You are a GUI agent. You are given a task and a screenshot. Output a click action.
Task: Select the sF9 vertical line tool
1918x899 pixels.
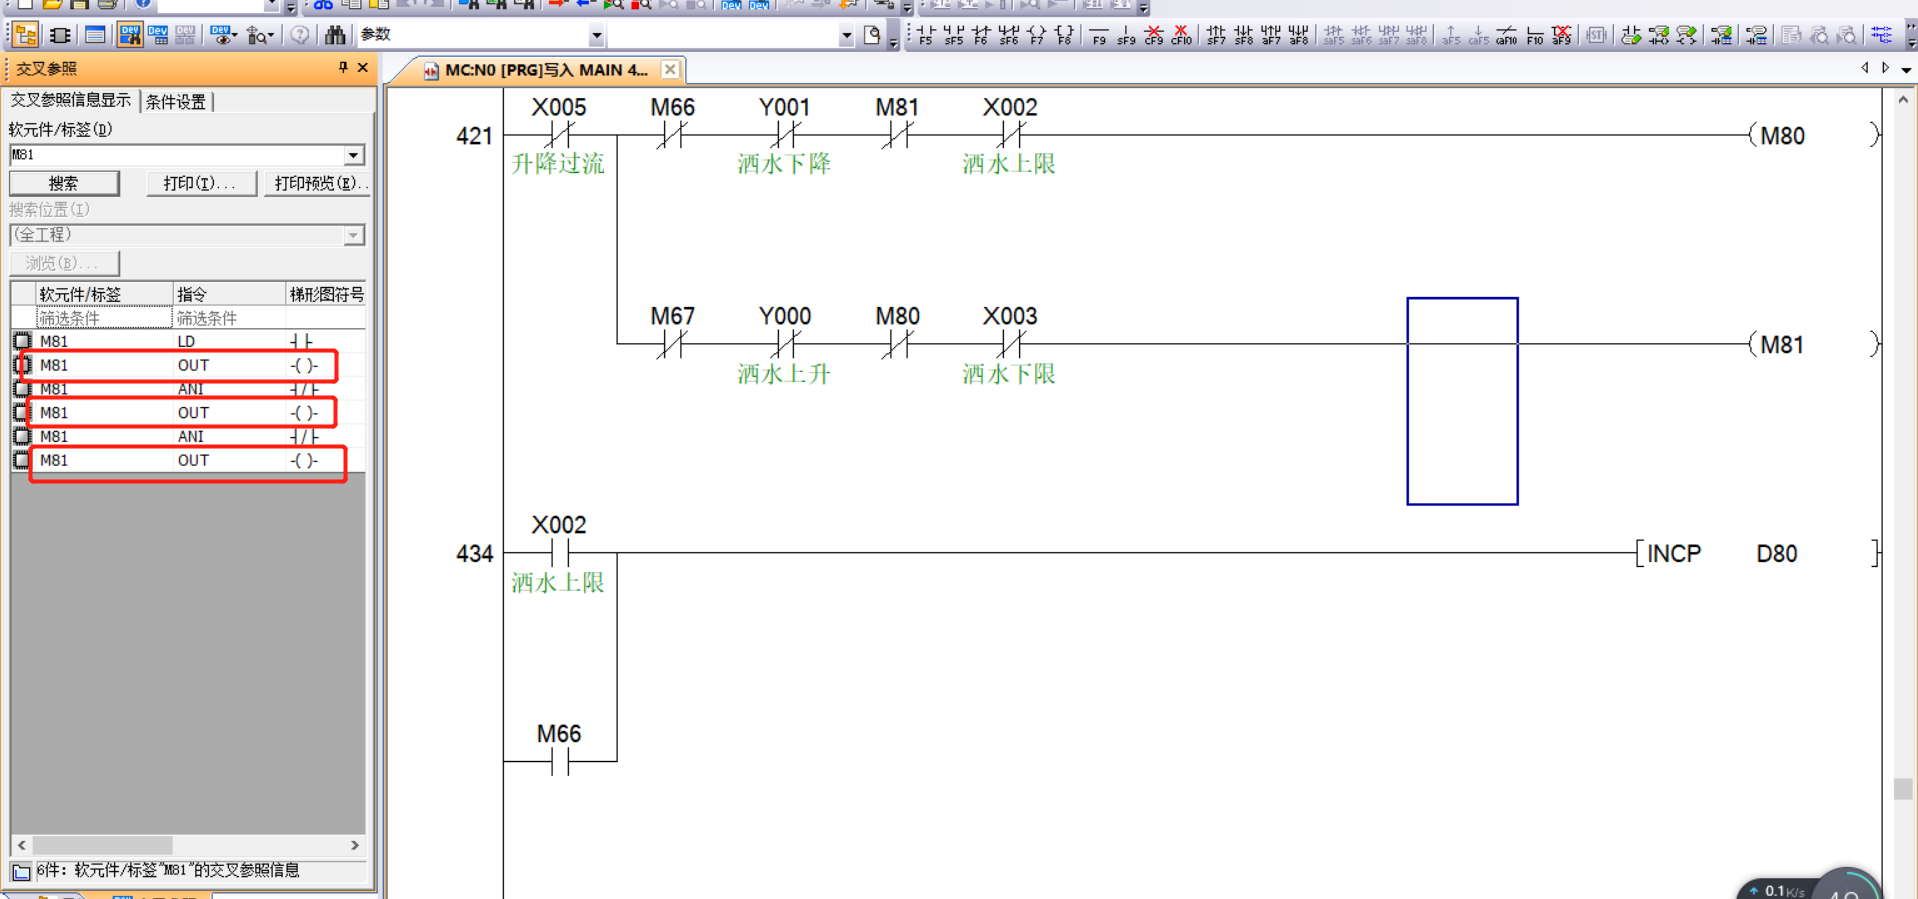[1126, 36]
